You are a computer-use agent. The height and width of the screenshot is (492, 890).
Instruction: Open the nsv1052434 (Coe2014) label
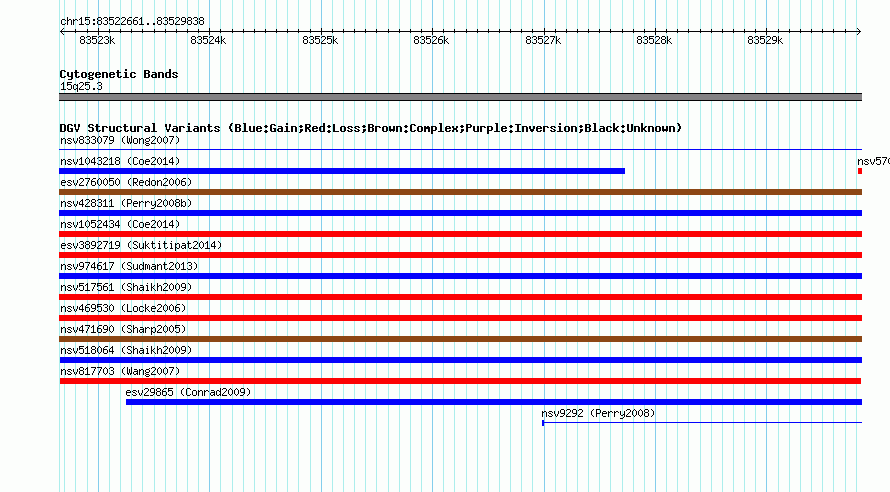120,224
